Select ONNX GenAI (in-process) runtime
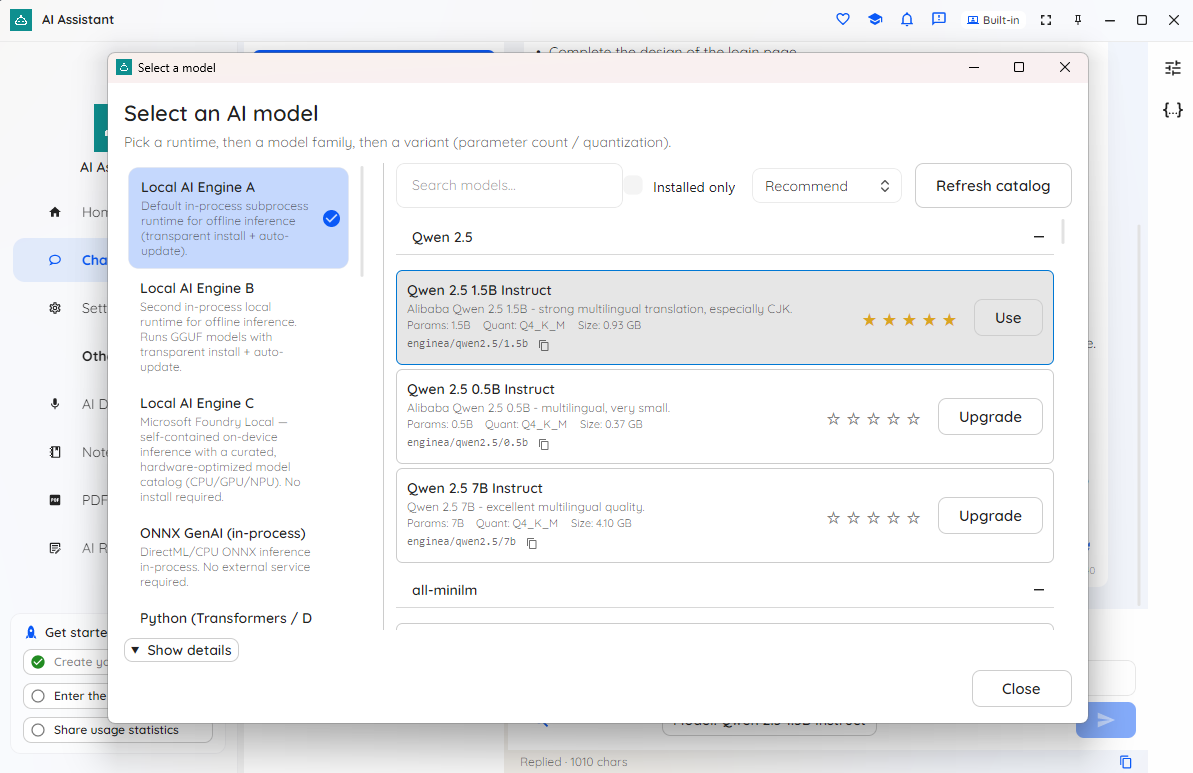The height and width of the screenshot is (773, 1193). 238,557
